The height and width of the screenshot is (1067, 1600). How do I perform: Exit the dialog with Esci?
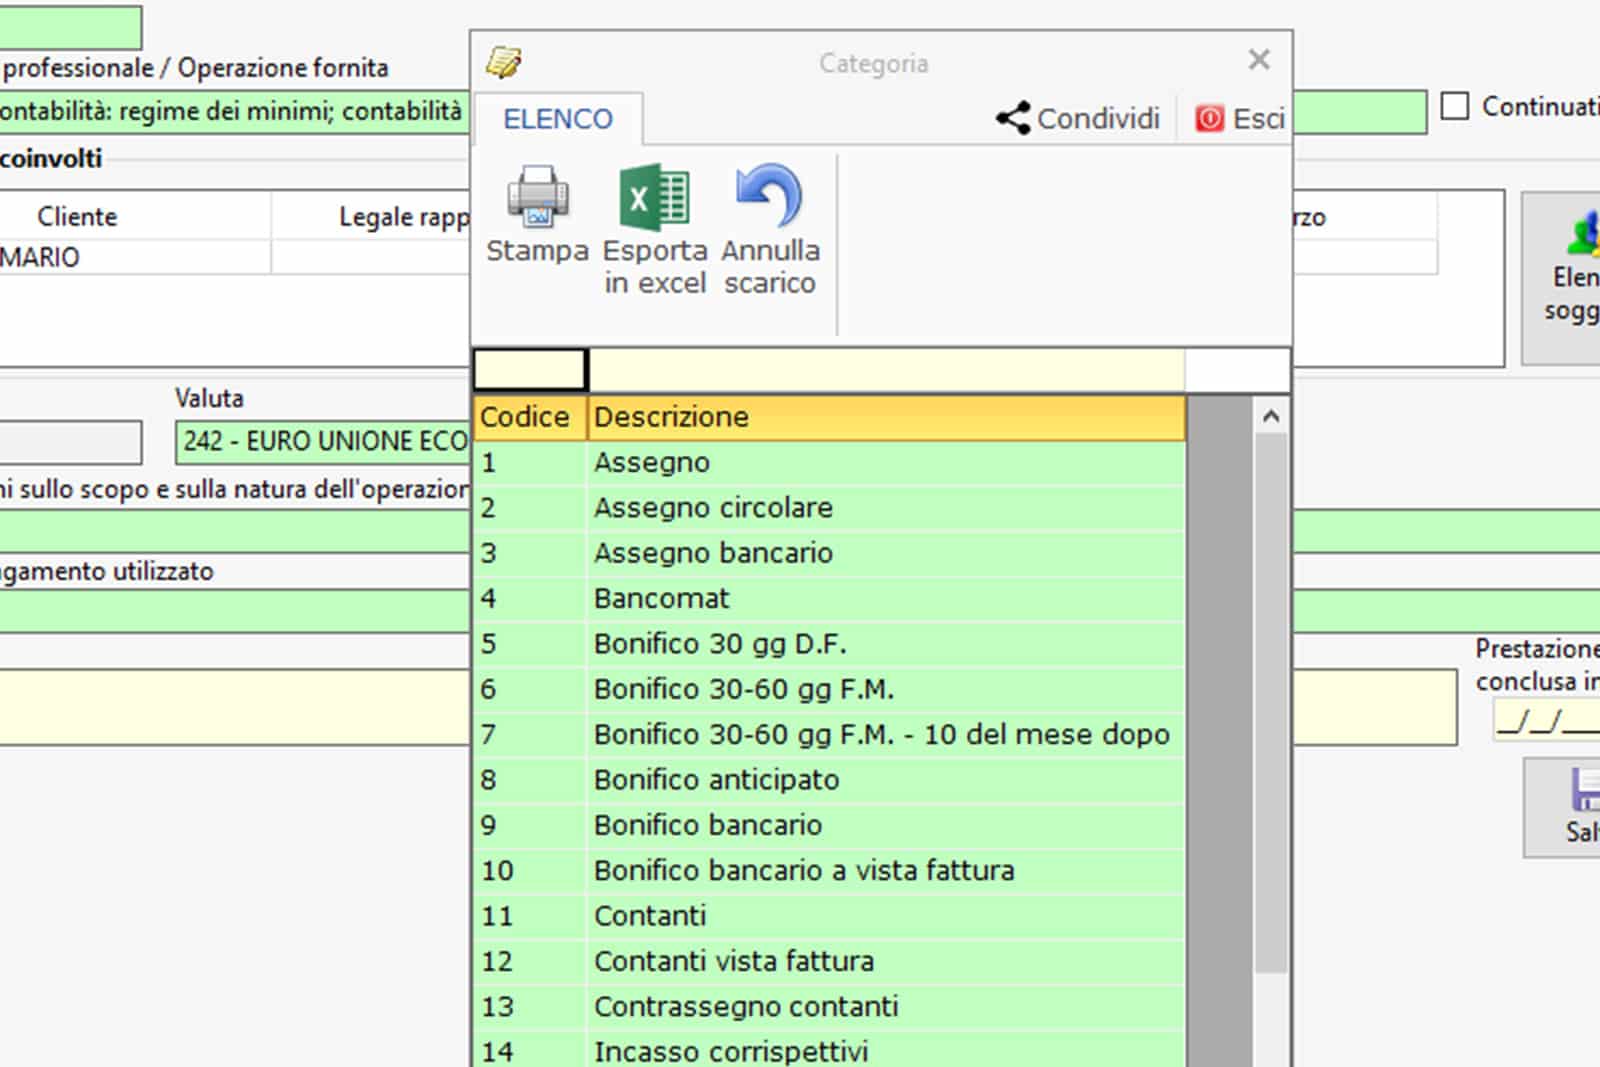1240,119
